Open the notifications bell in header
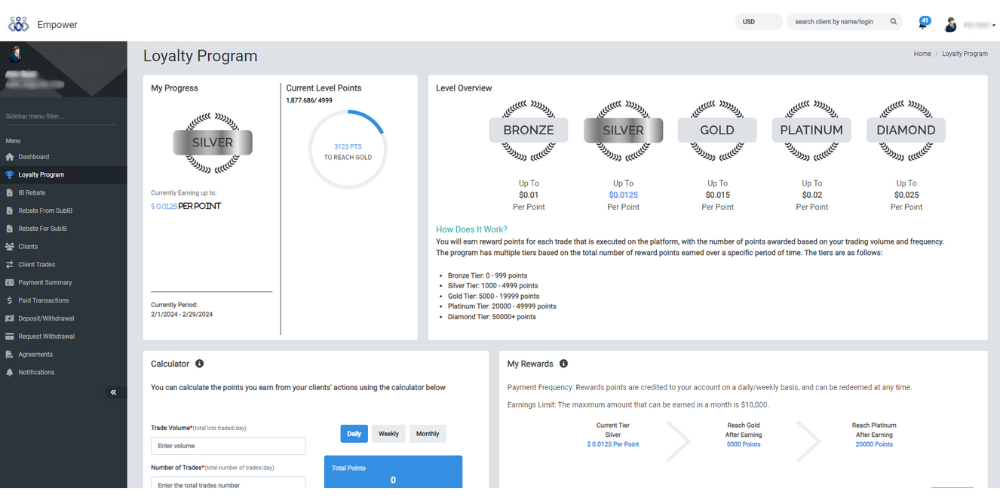Viewport: 1000px width, 500px height. (x=923, y=22)
